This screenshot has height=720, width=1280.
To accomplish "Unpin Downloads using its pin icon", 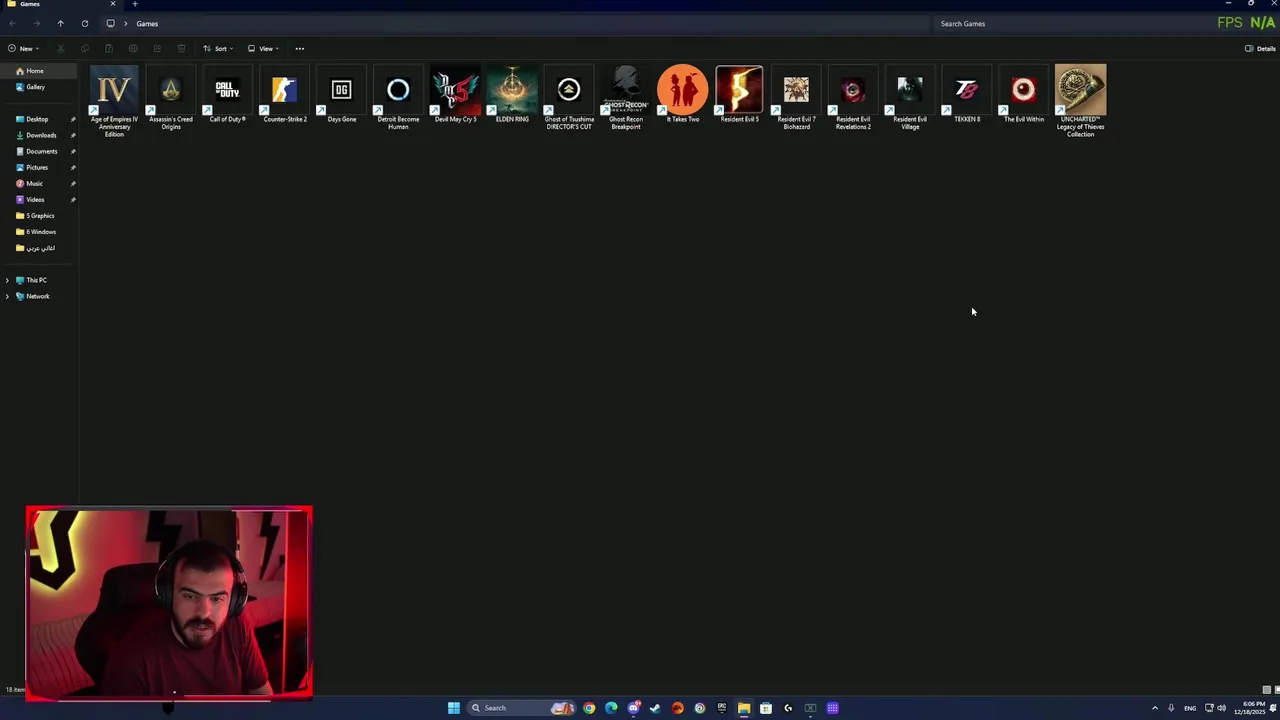I will pos(73,135).
